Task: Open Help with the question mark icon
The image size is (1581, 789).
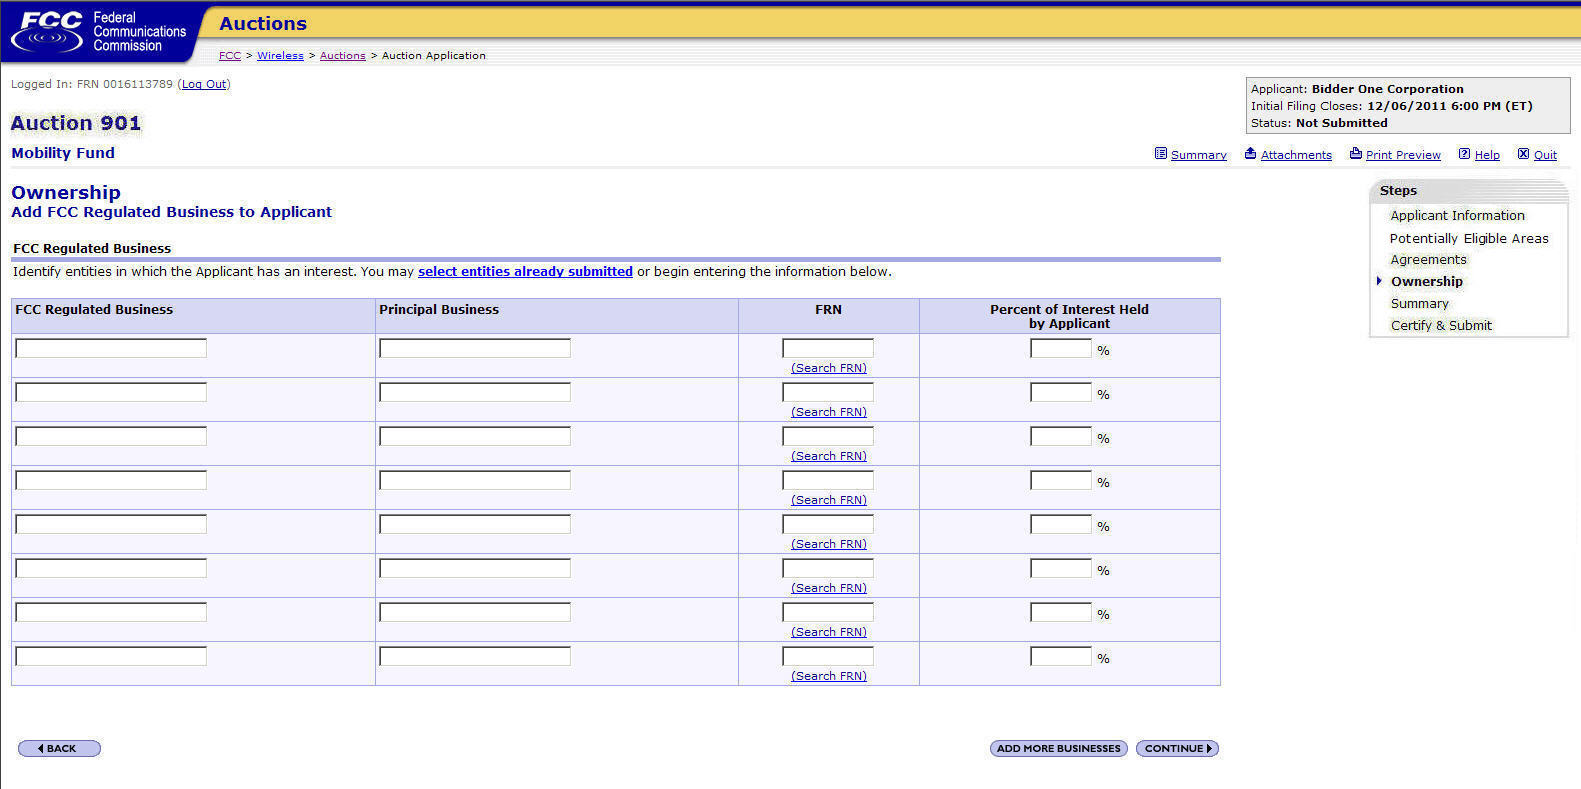Action: (1464, 154)
